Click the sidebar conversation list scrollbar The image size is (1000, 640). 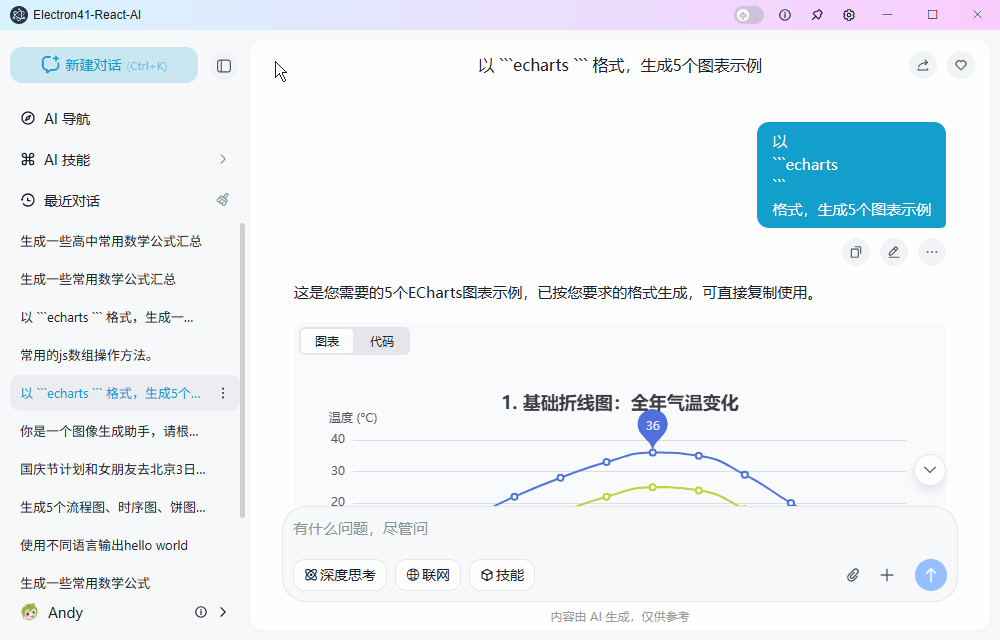click(242, 370)
